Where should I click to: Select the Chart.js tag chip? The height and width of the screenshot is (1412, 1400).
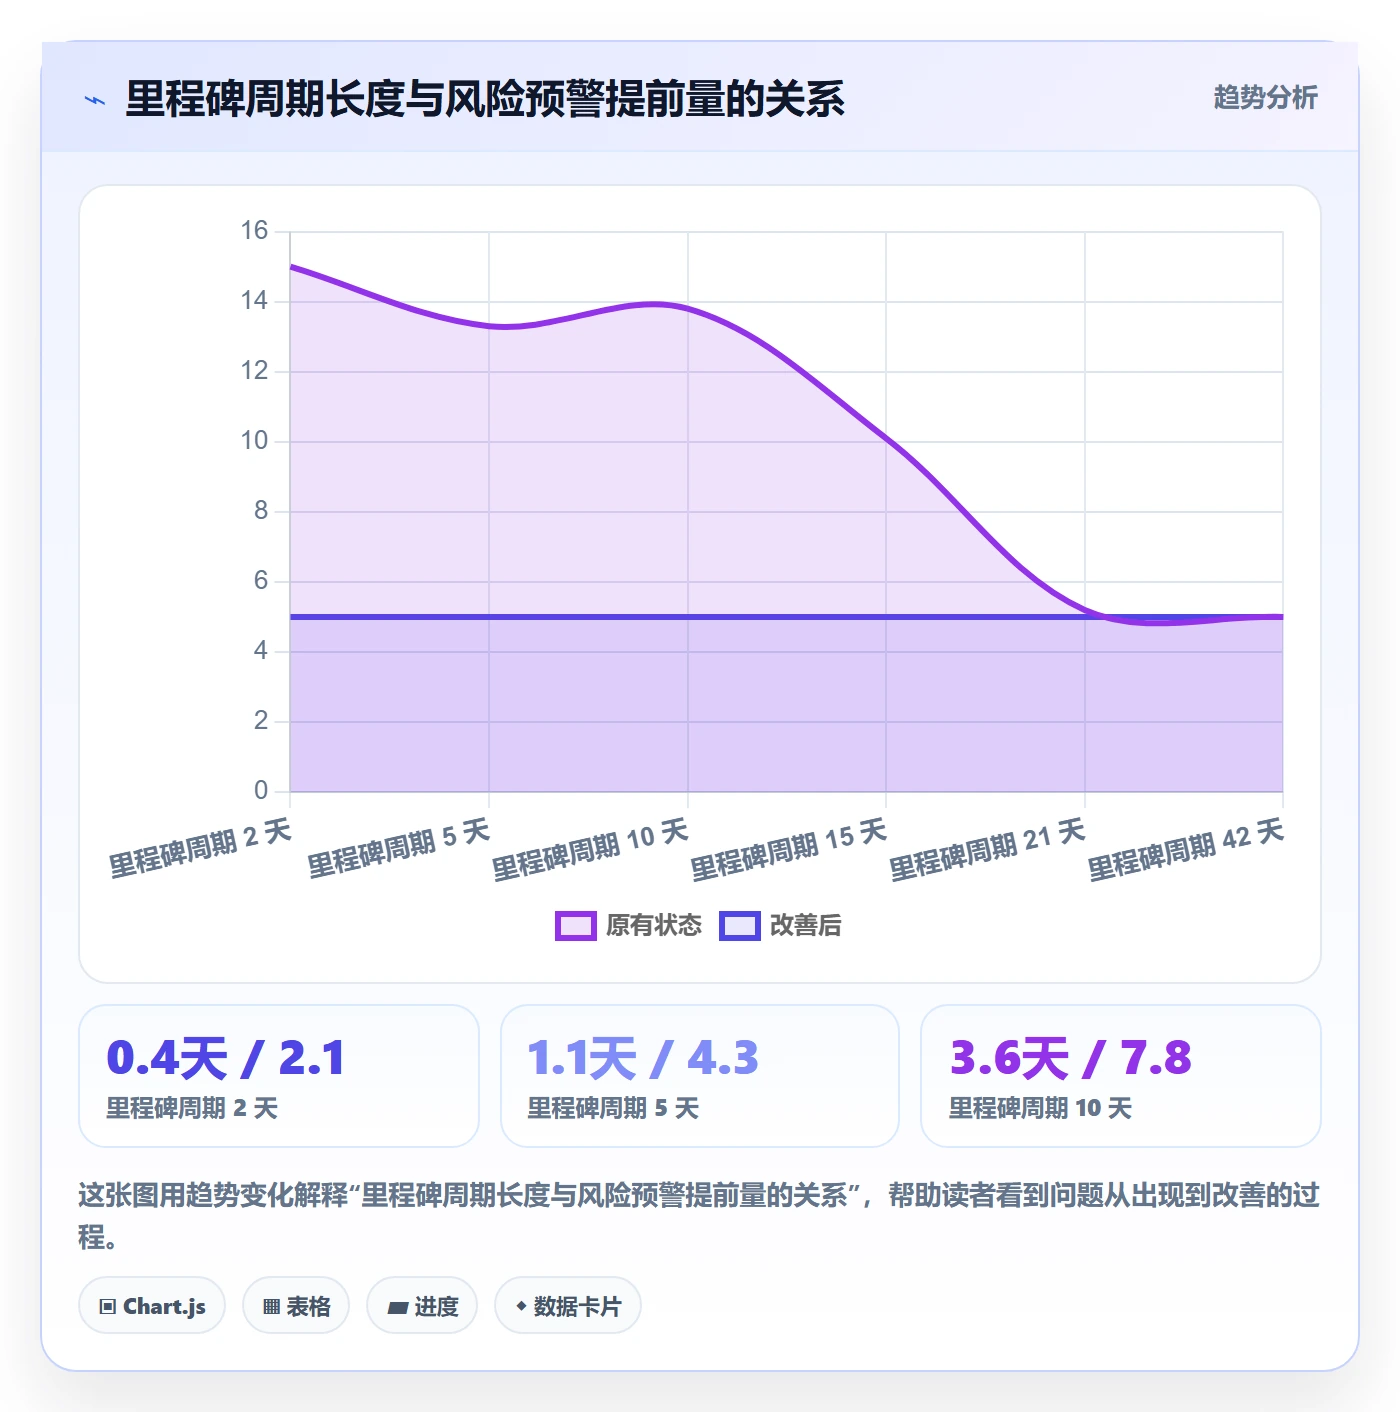coord(152,1306)
